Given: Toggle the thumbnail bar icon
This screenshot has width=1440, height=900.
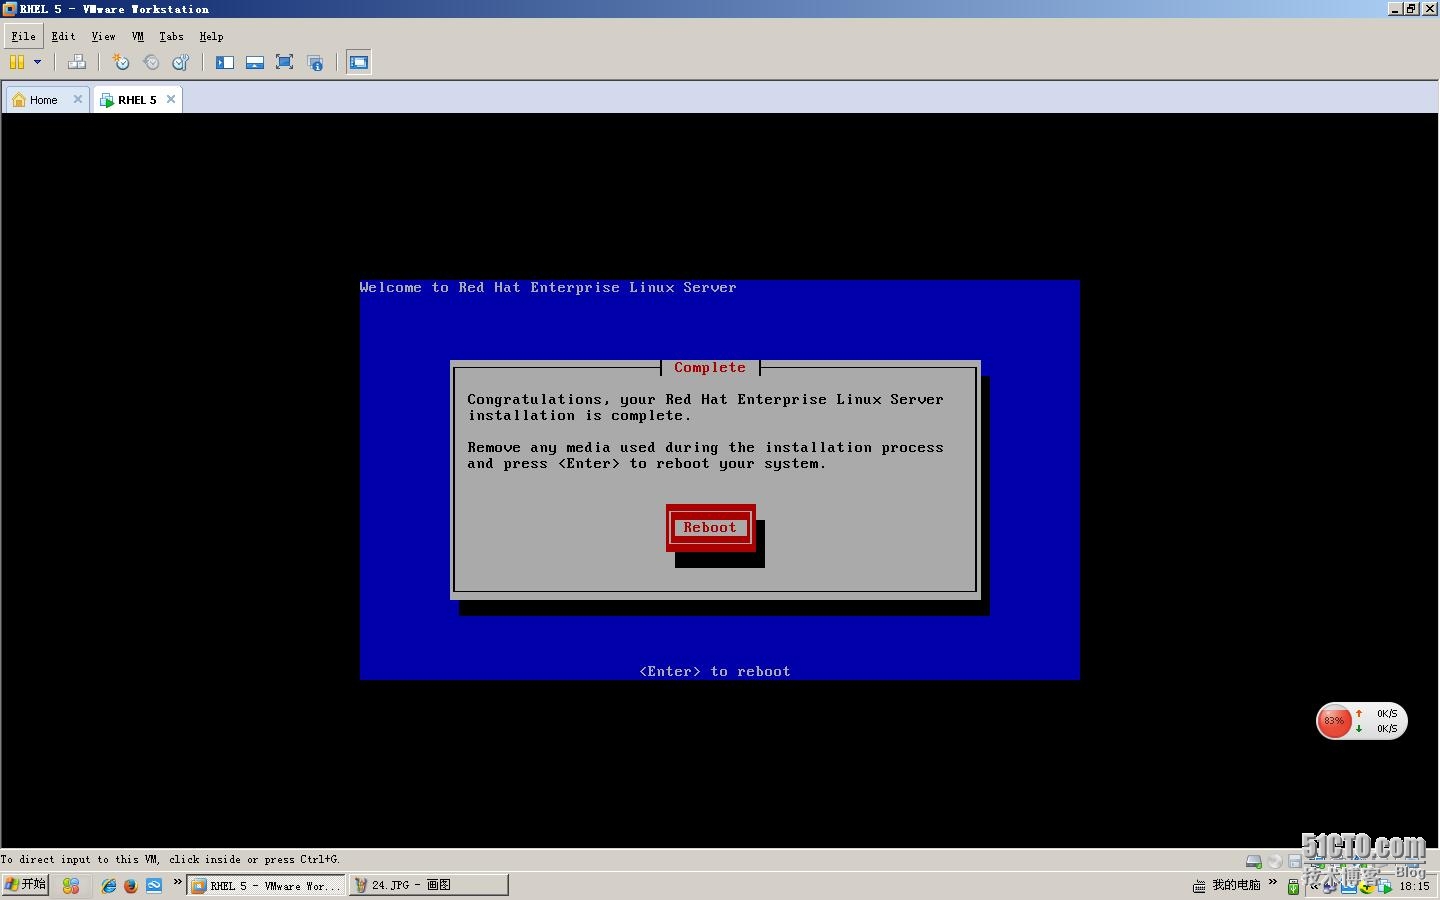Looking at the screenshot, I should (255, 62).
